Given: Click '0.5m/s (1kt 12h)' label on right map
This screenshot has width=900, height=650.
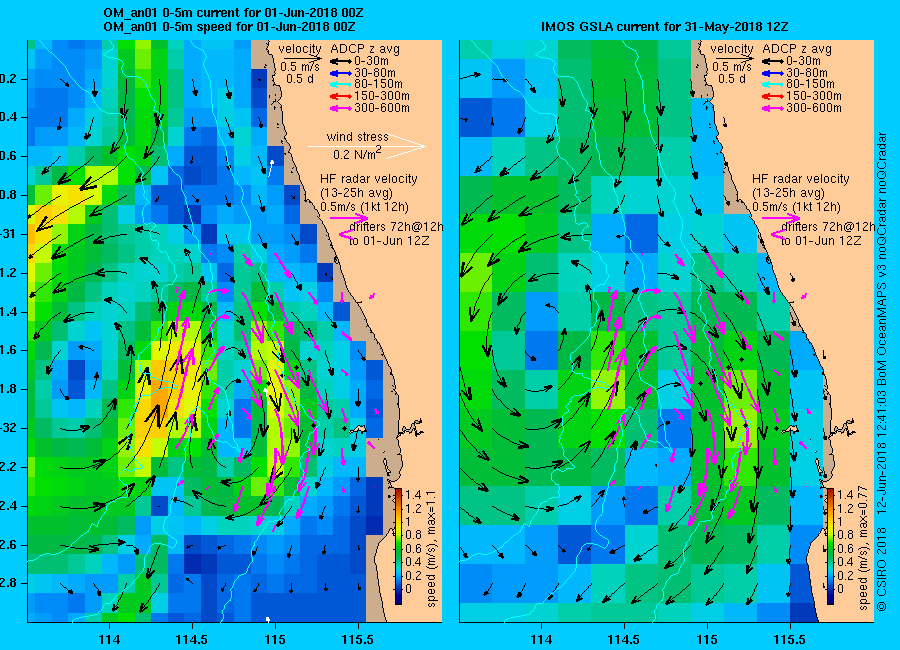Looking at the screenshot, I should [x=797, y=207].
